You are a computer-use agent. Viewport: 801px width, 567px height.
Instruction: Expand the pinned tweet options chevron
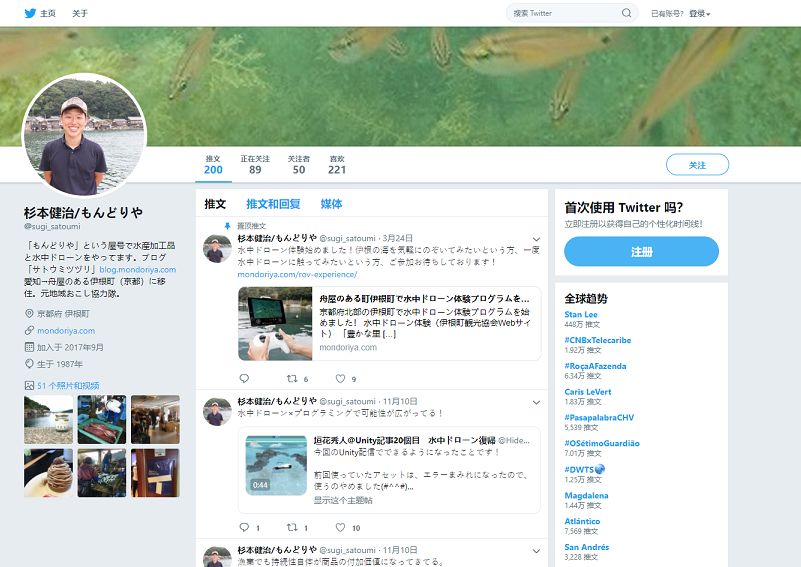pos(536,239)
